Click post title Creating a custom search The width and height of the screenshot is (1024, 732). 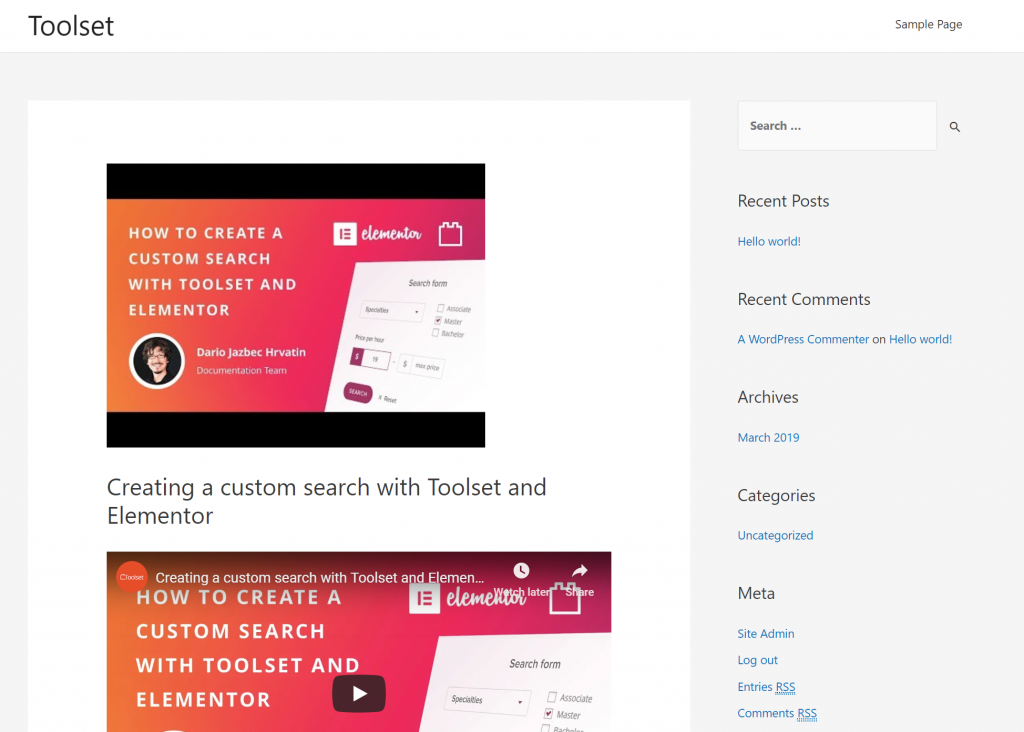pos(327,501)
